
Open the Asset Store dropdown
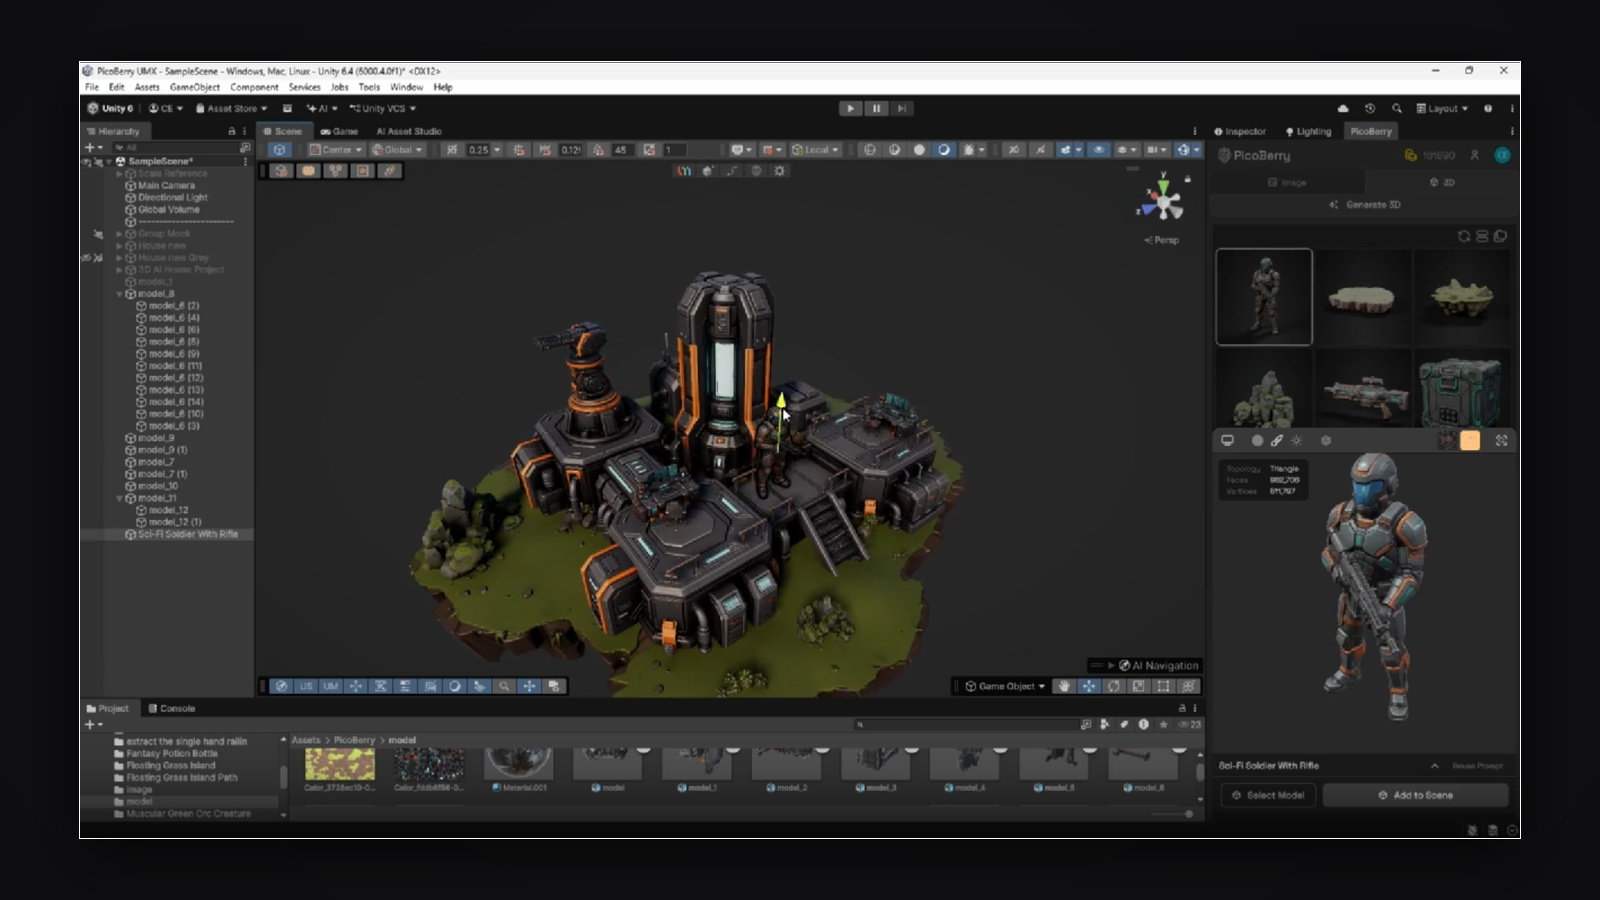tap(231, 108)
